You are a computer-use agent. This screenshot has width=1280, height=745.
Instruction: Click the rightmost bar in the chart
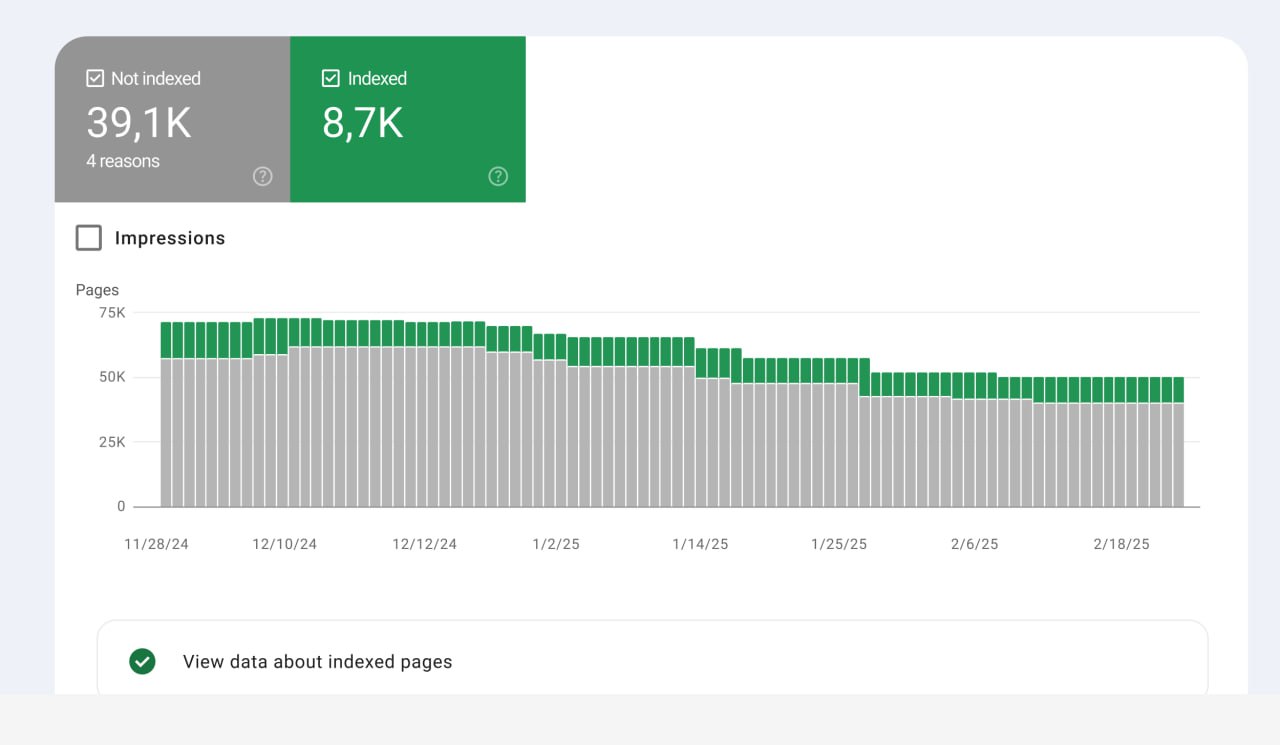[x=1178, y=450]
